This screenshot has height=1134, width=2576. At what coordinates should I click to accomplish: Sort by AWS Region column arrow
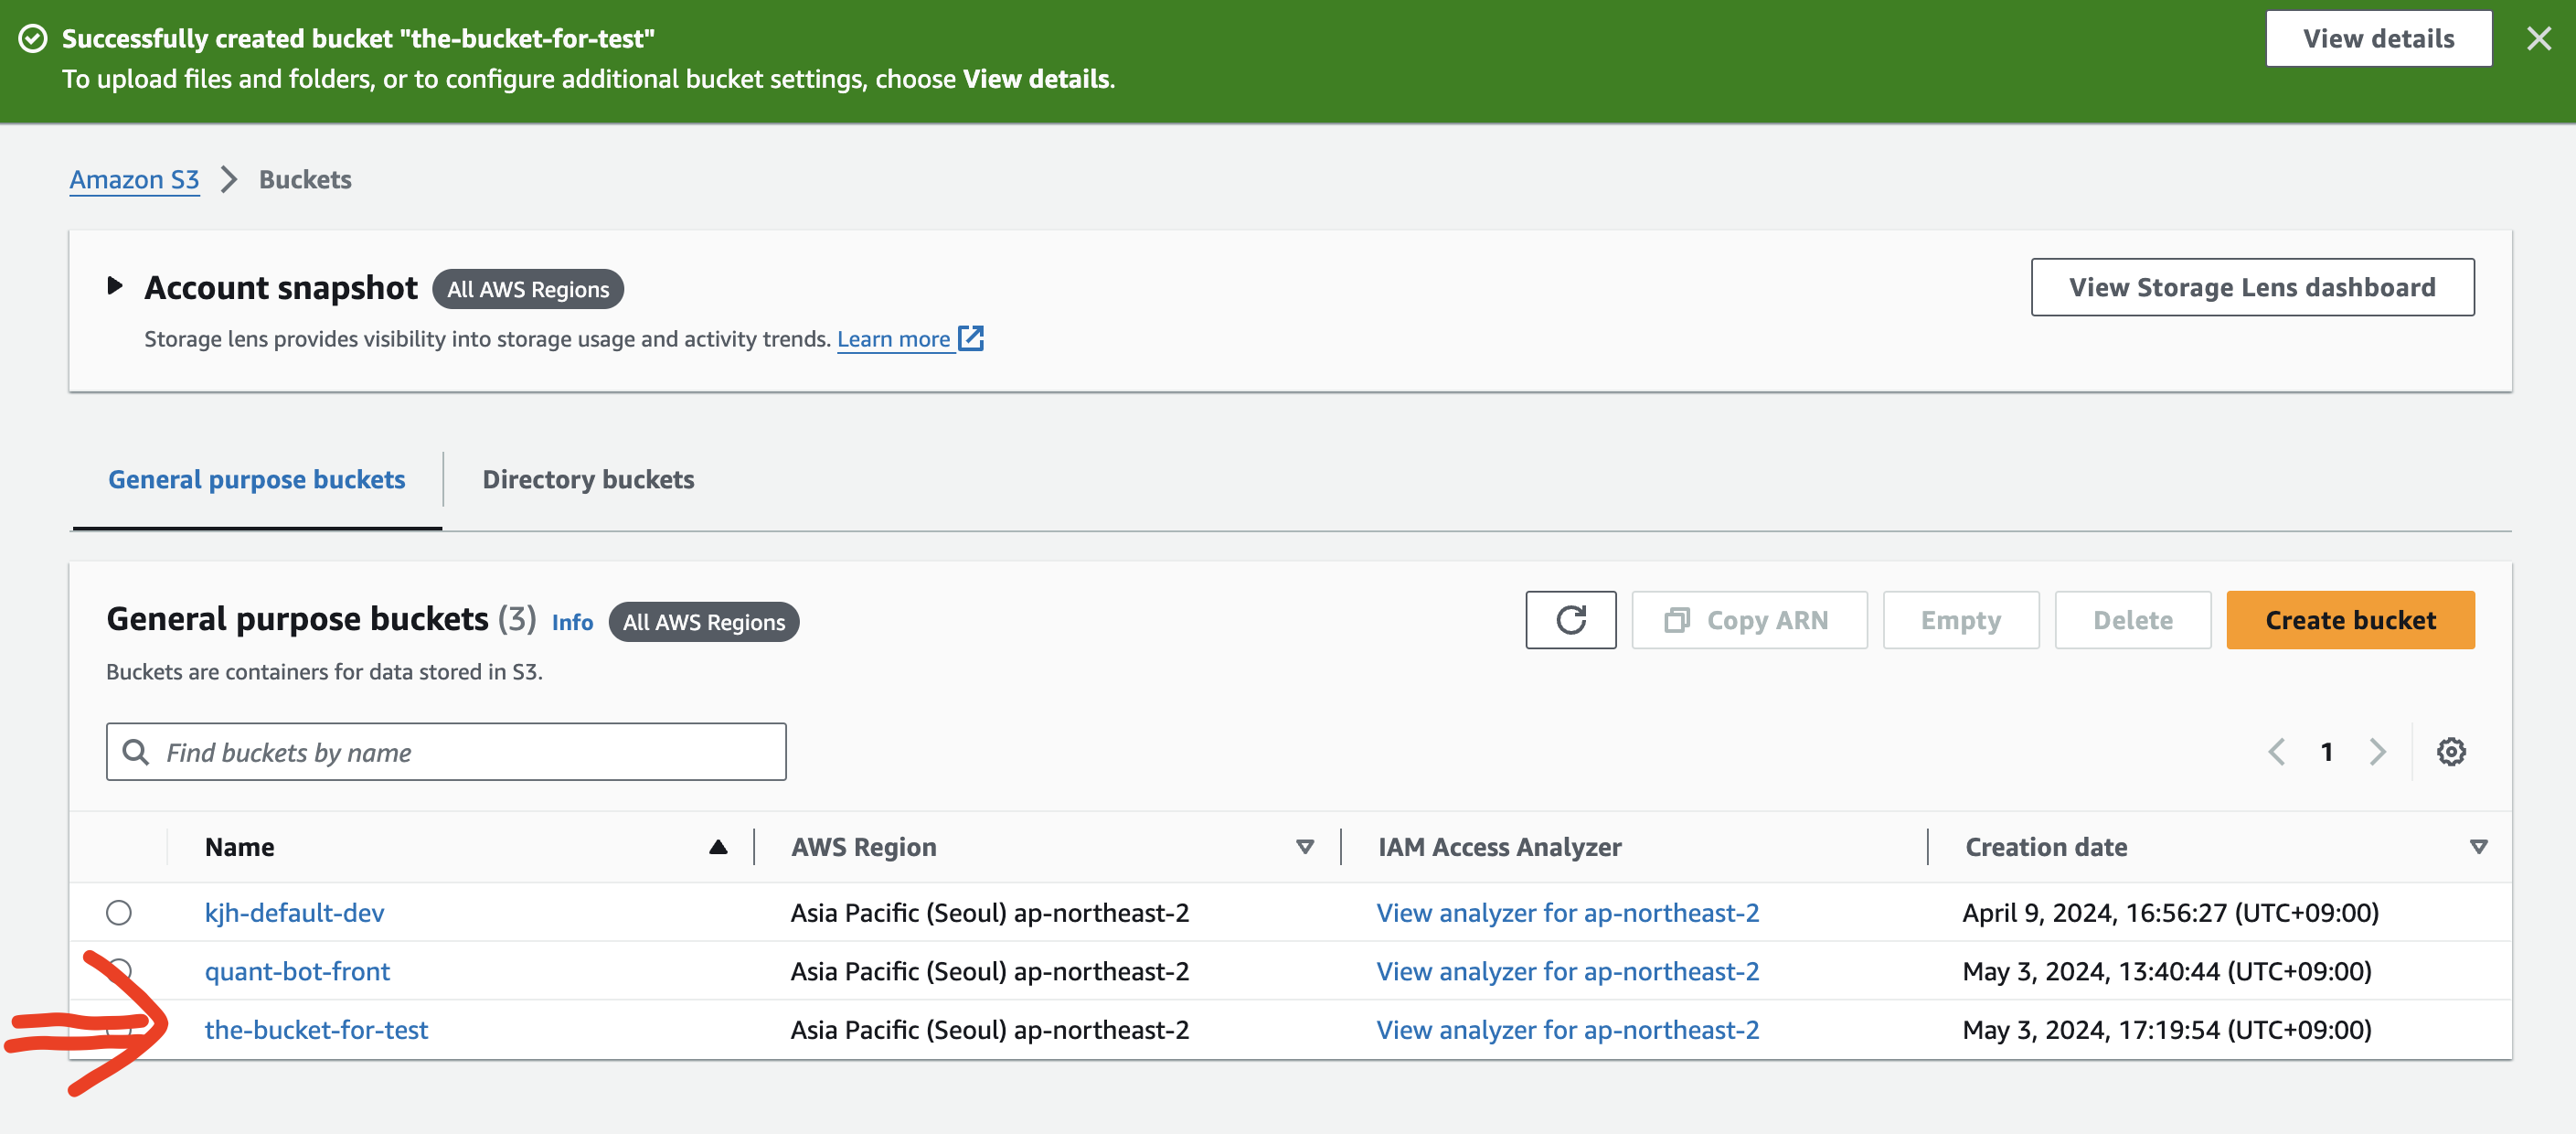click(x=1304, y=847)
